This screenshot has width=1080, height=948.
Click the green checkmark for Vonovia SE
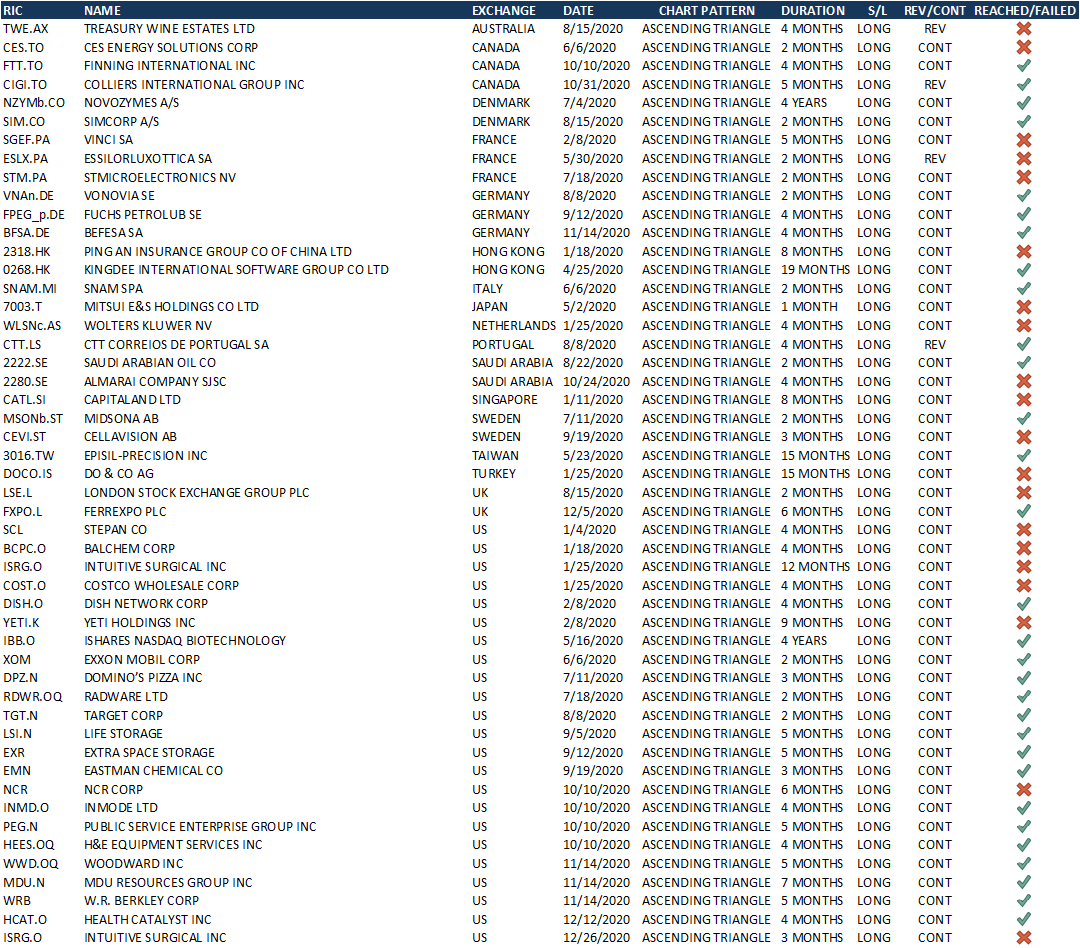(x=1024, y=196)
